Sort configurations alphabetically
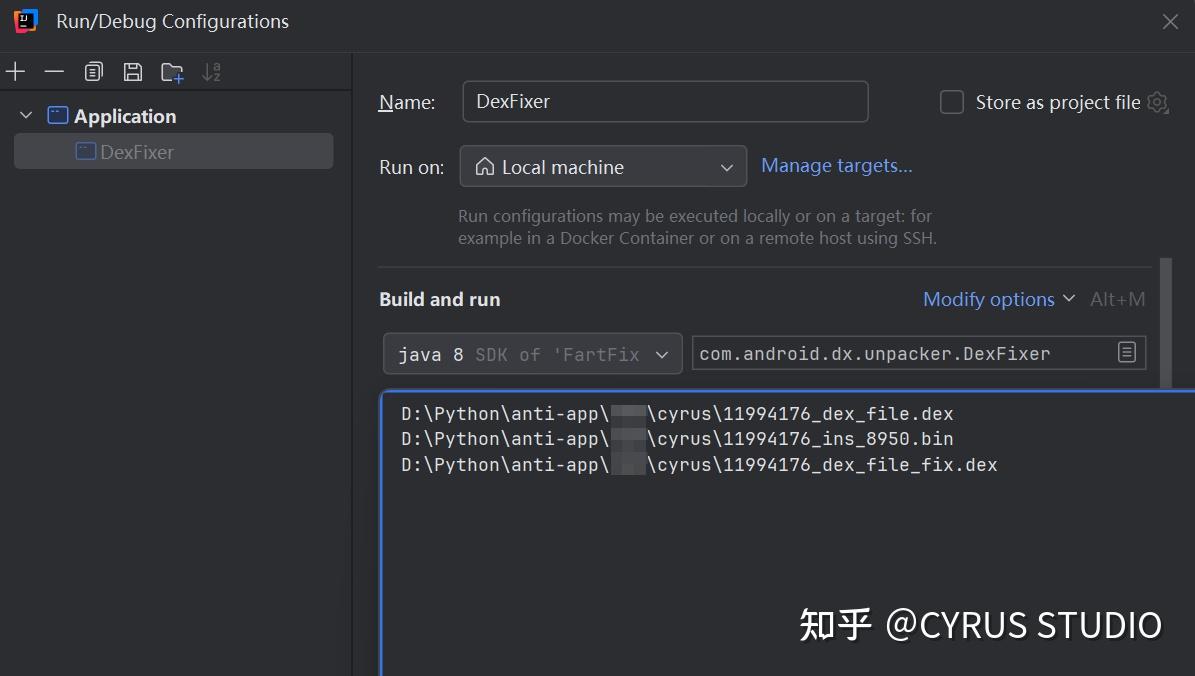1195x676 pixels. (211, 71)
